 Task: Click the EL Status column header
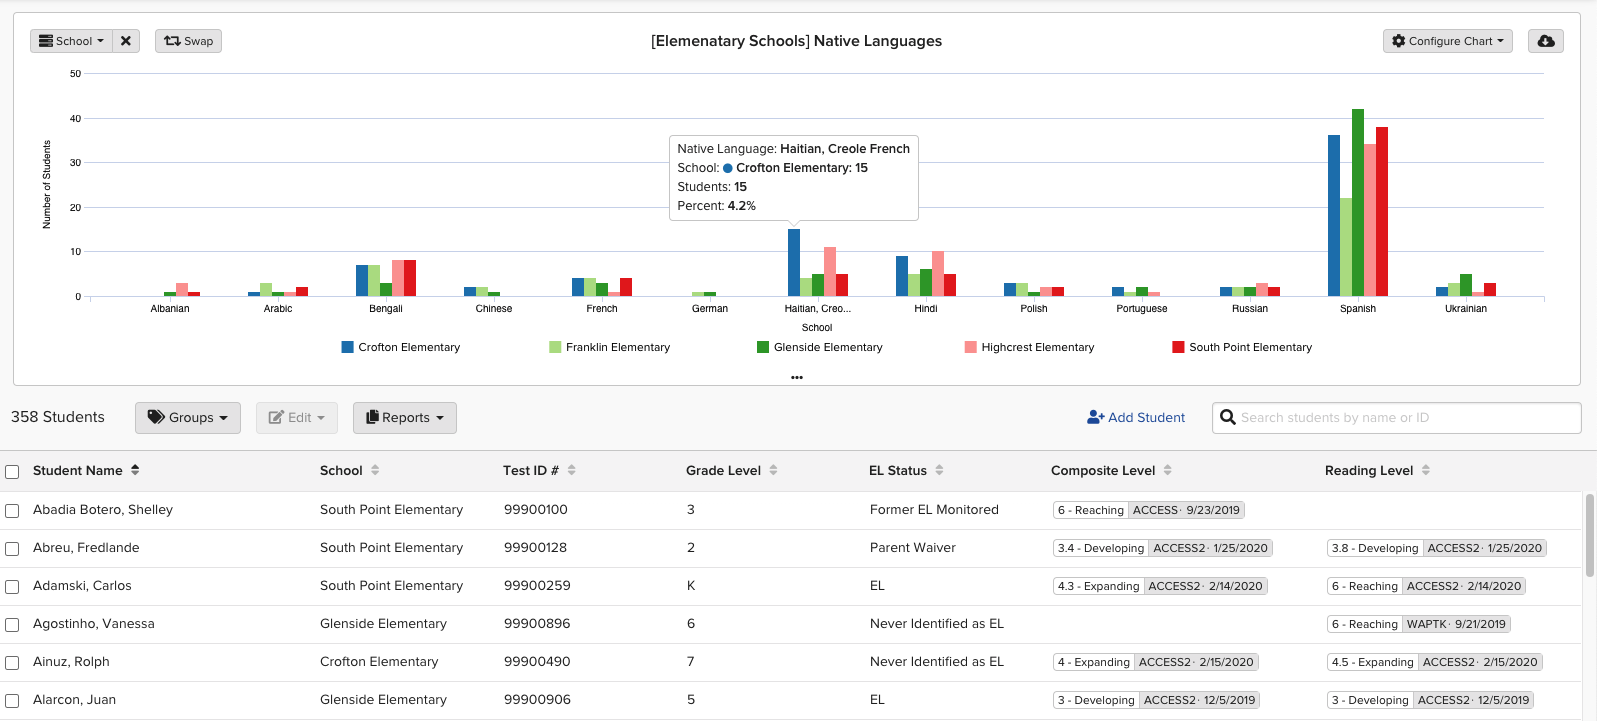coord(898,470)
